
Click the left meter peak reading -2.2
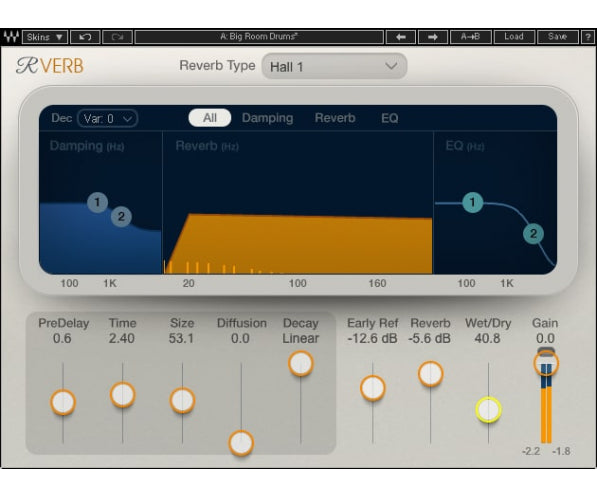point(531,451)
